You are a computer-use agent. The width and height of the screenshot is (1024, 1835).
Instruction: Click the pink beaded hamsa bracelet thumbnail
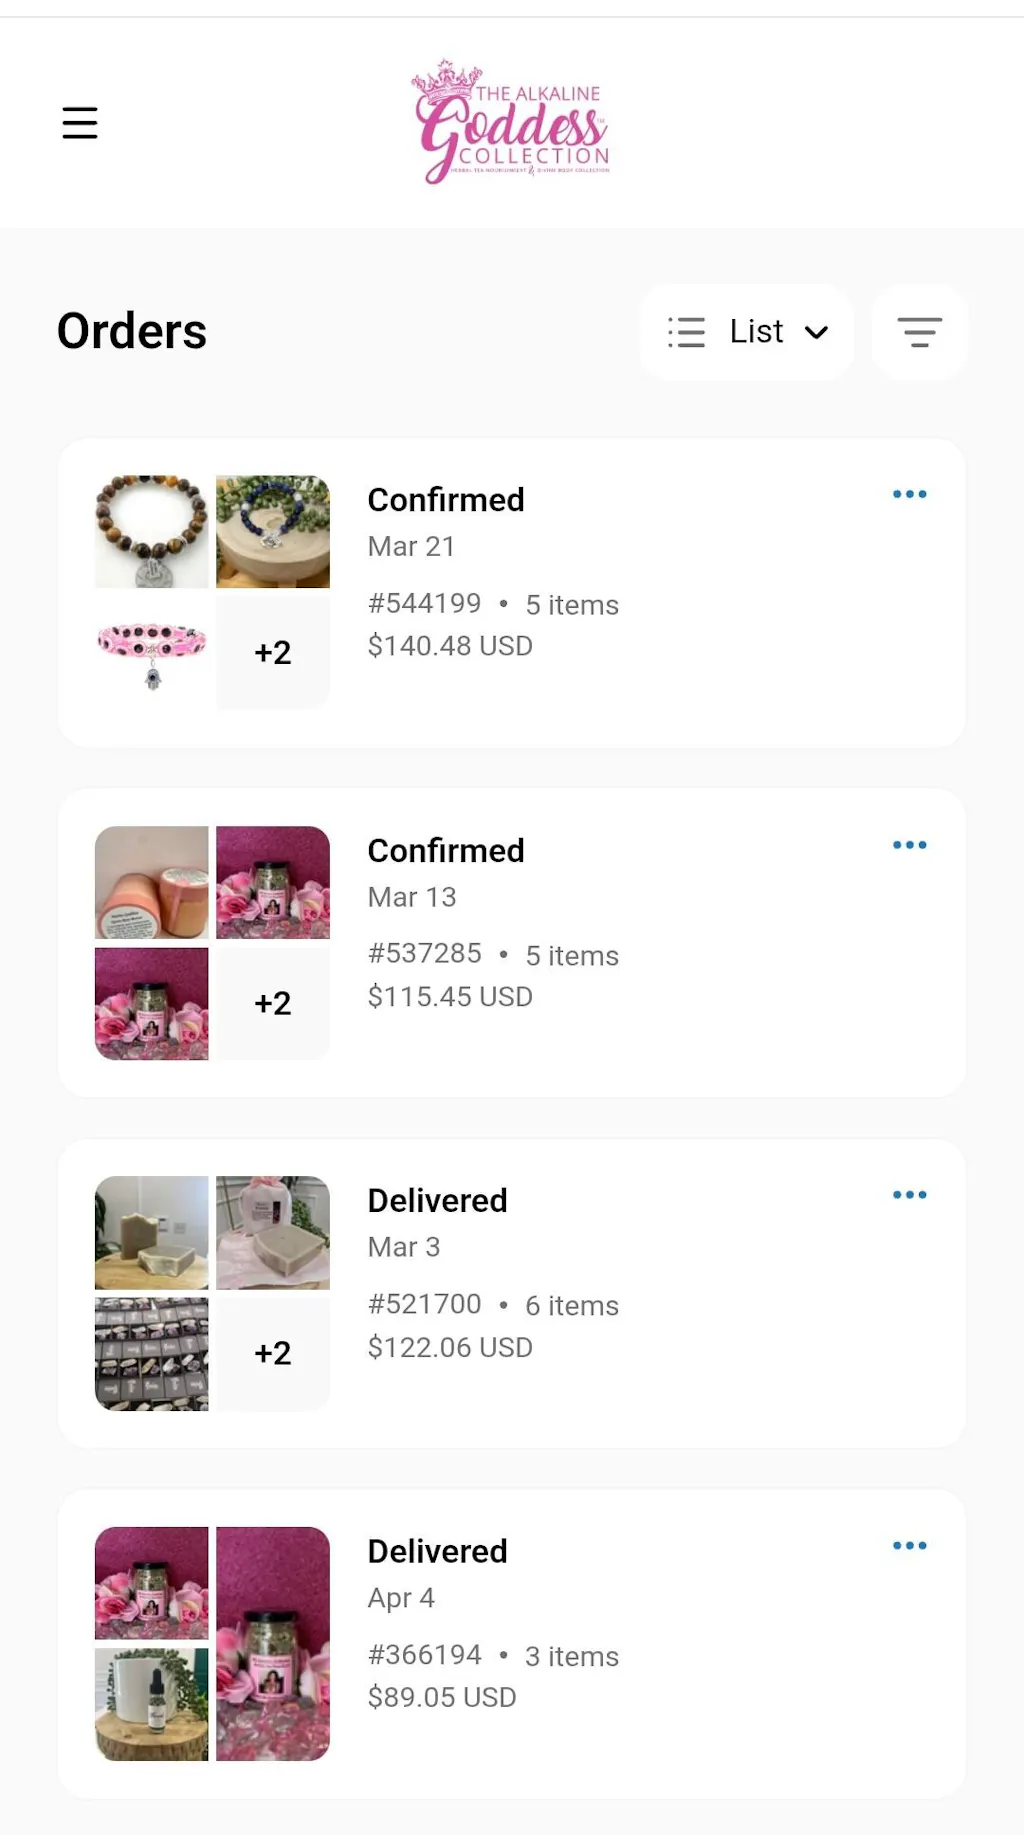[x=152, y=652]
